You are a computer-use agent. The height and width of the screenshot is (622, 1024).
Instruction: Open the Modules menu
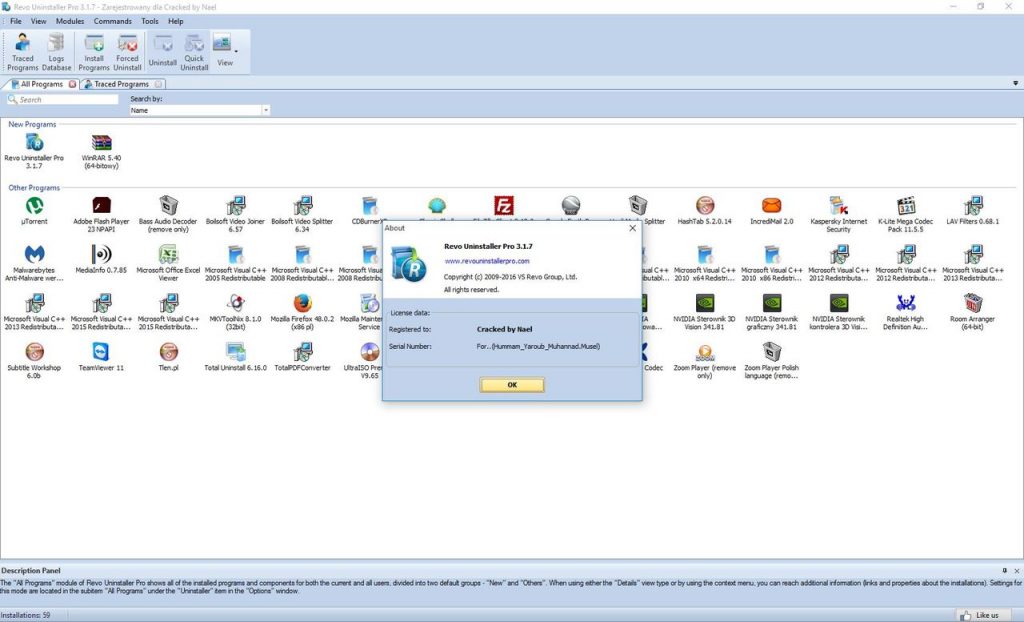coord(70,21)
